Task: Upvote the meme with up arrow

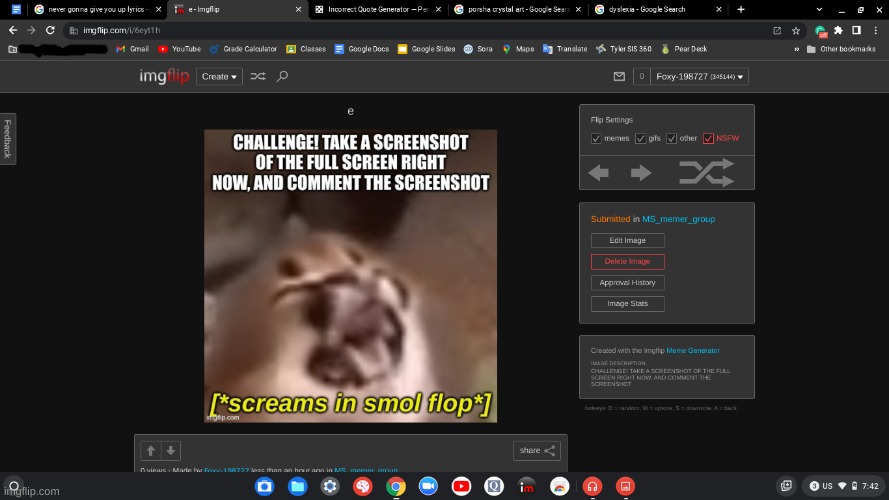Action: (x=151, y=451)
